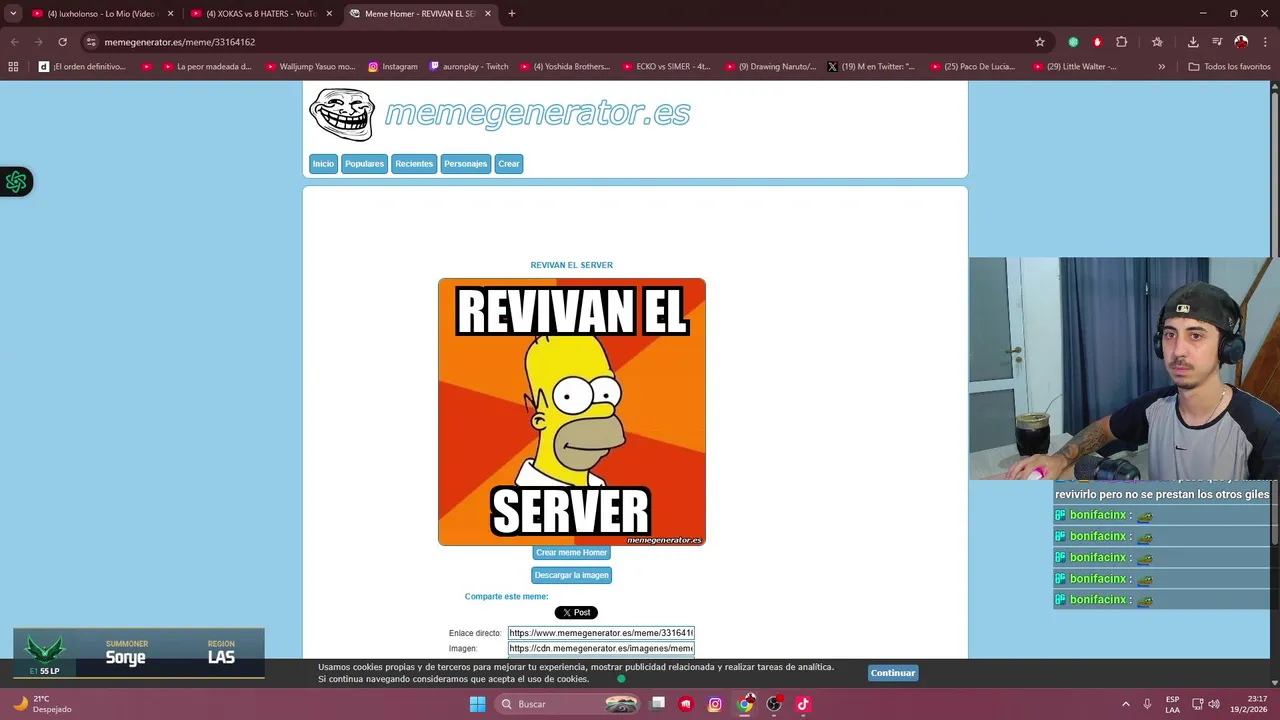The height and width of the screenshot is (720, 1280).
Task: Open Google Chrome in the taskbar
Action: 744,704
